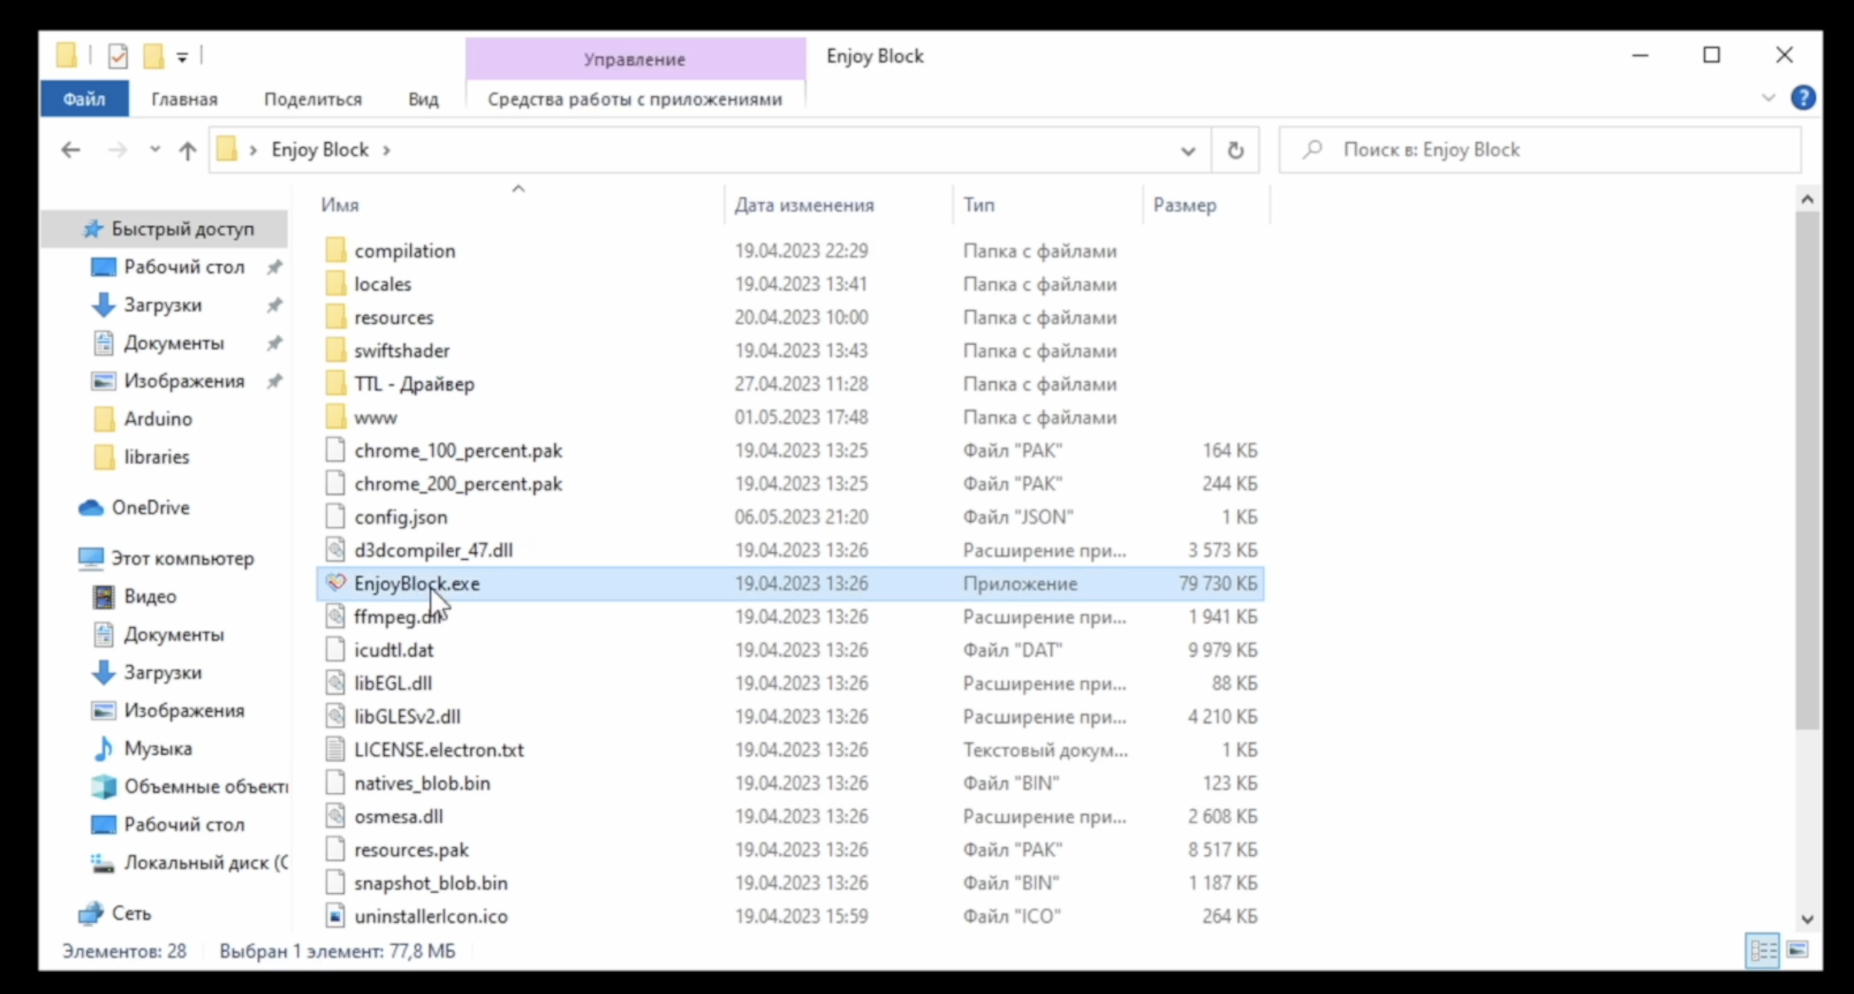1854x994 pixels.
Task: Select the file icudtl.dat
Action: coord(394,650)
